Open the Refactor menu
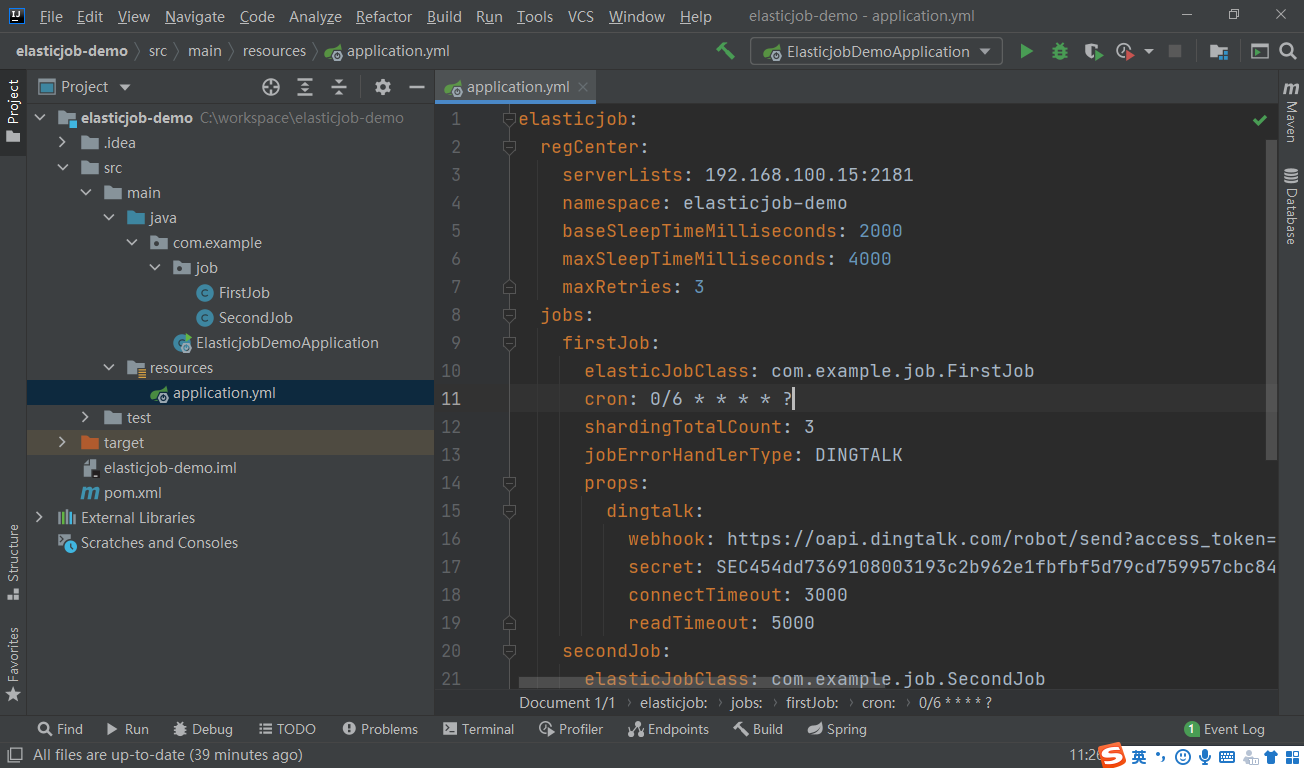The height and width of the screenshot is (768, 1304). coord(384,17)
